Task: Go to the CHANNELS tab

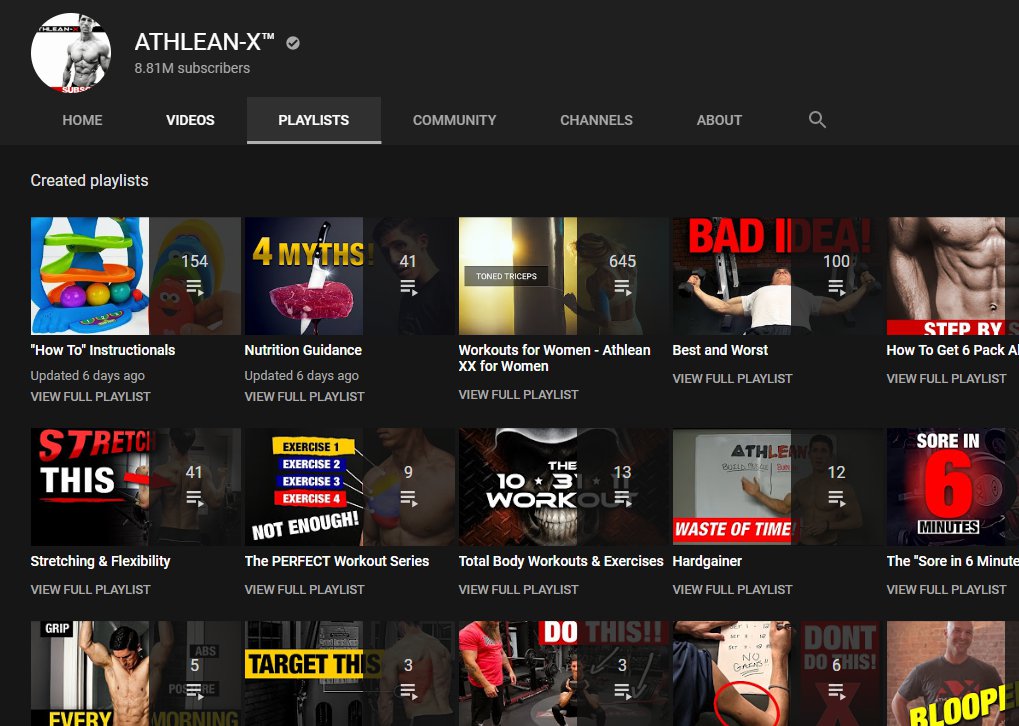Action: click(597, 120)
